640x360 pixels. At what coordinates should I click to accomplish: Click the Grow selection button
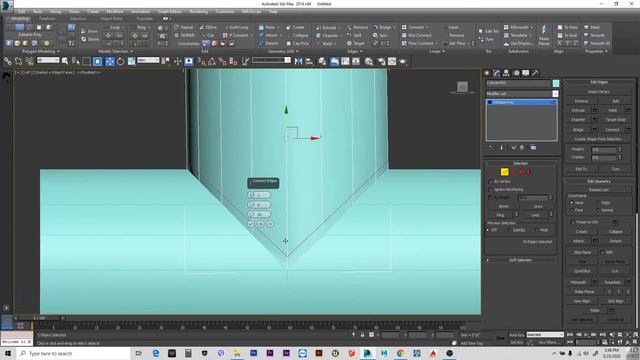[538, 207]
